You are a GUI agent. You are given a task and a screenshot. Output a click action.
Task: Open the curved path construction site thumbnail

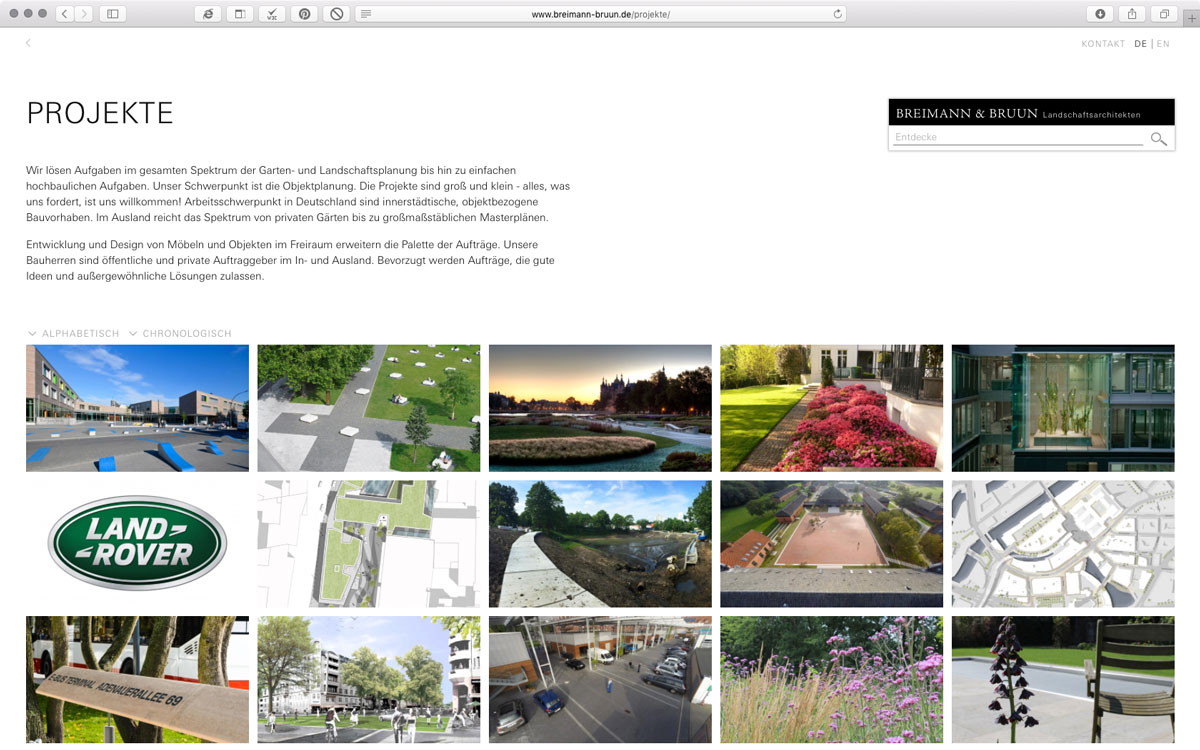point(600,544)
